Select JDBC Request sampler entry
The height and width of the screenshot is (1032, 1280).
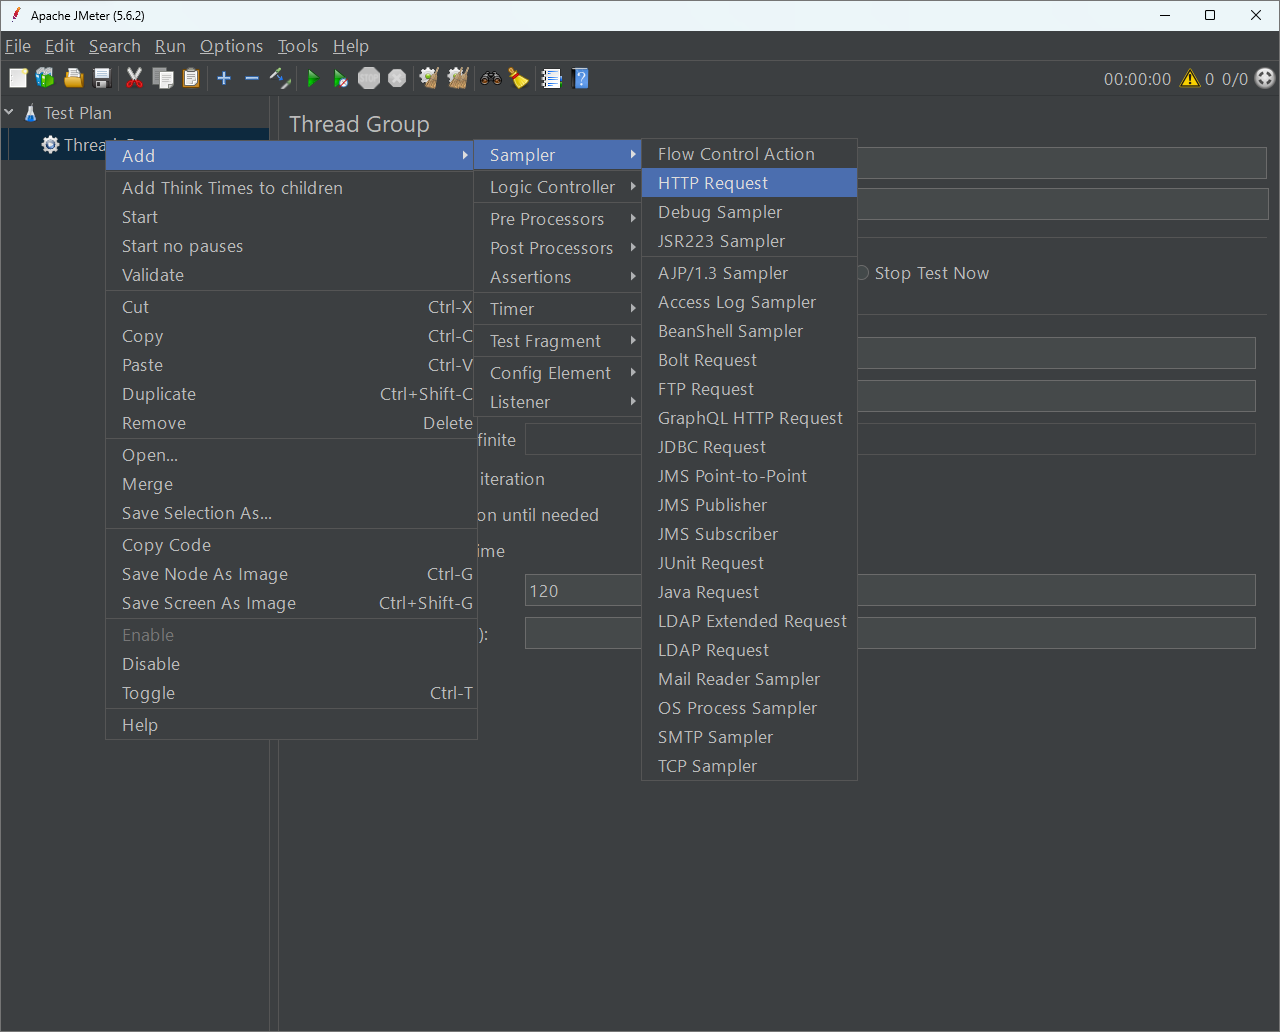[x=712, y=447]
